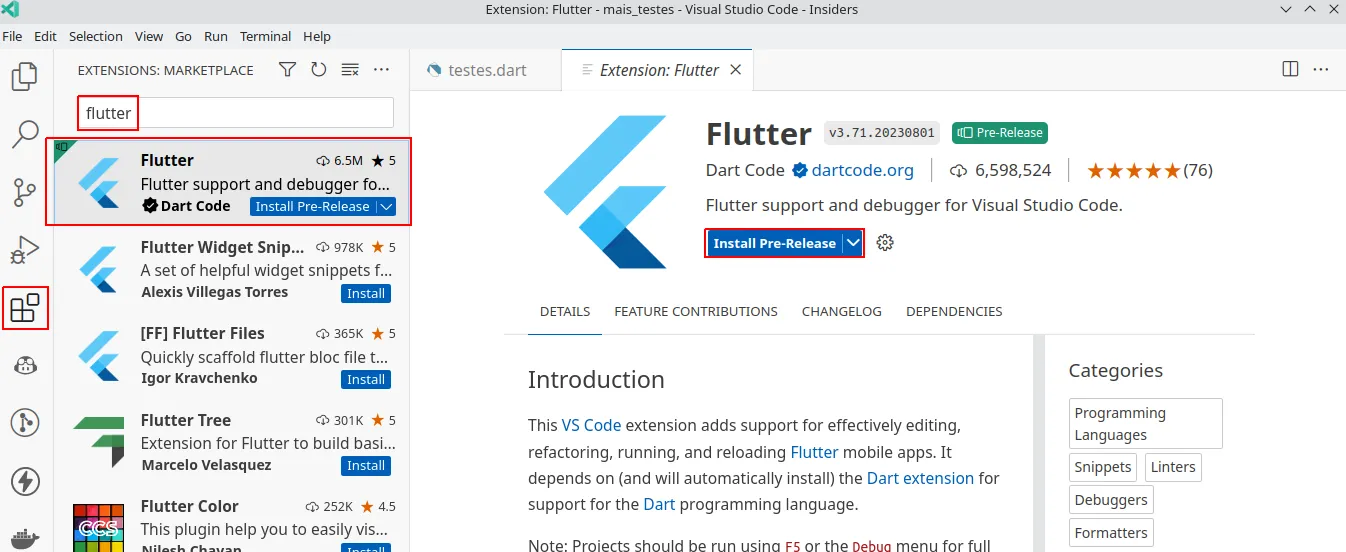This screenshot has width=1346, height=552.
Task: Open the Docker view in activity bar
Action: (x=24, y=537)
